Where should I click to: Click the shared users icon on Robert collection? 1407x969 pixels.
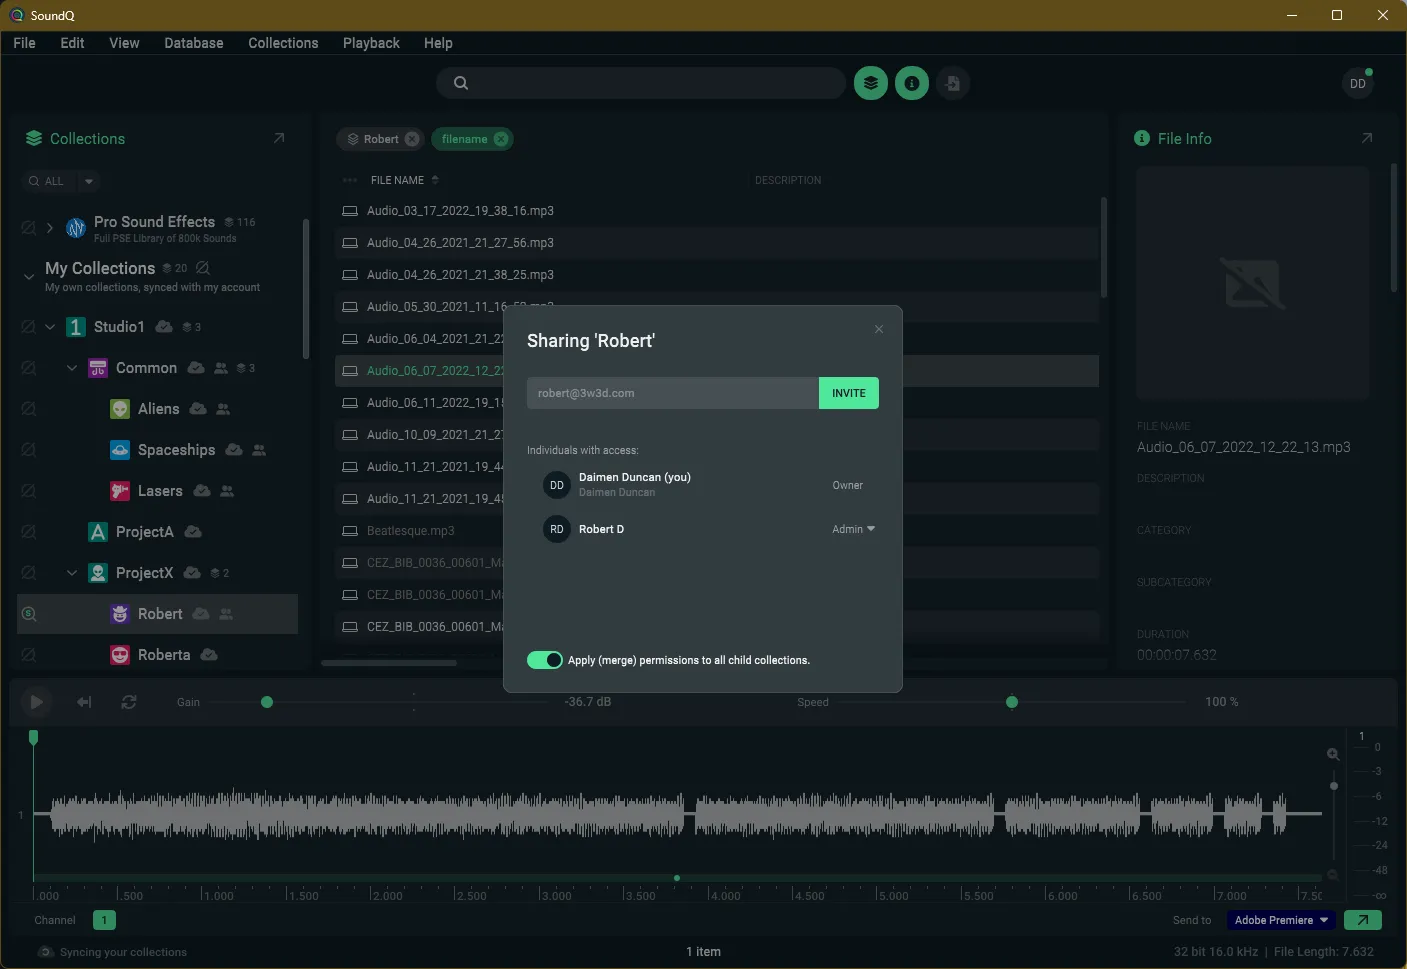(x=226, y=614)
